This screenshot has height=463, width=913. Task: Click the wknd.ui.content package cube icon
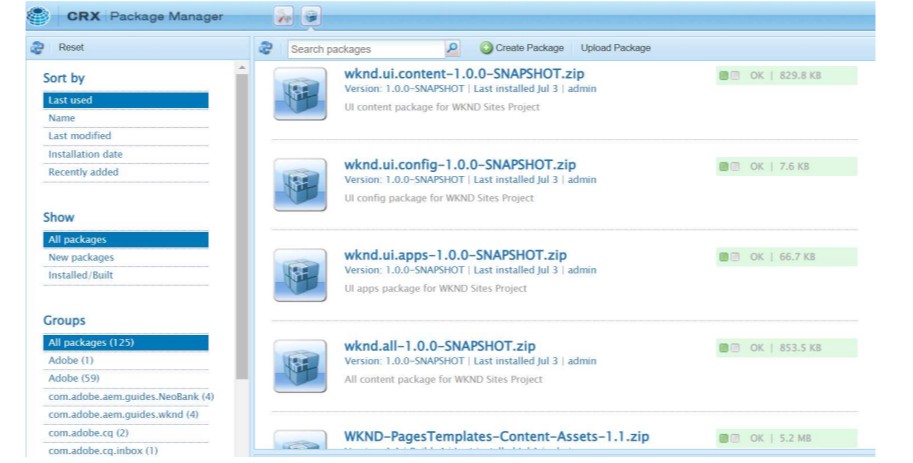pos(300,94)
